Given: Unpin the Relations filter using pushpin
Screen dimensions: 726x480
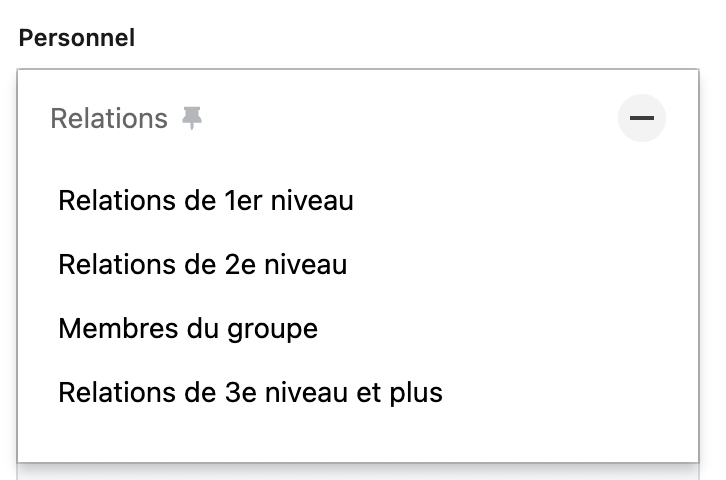Looking at the screenshot, I should click(192, 118).
